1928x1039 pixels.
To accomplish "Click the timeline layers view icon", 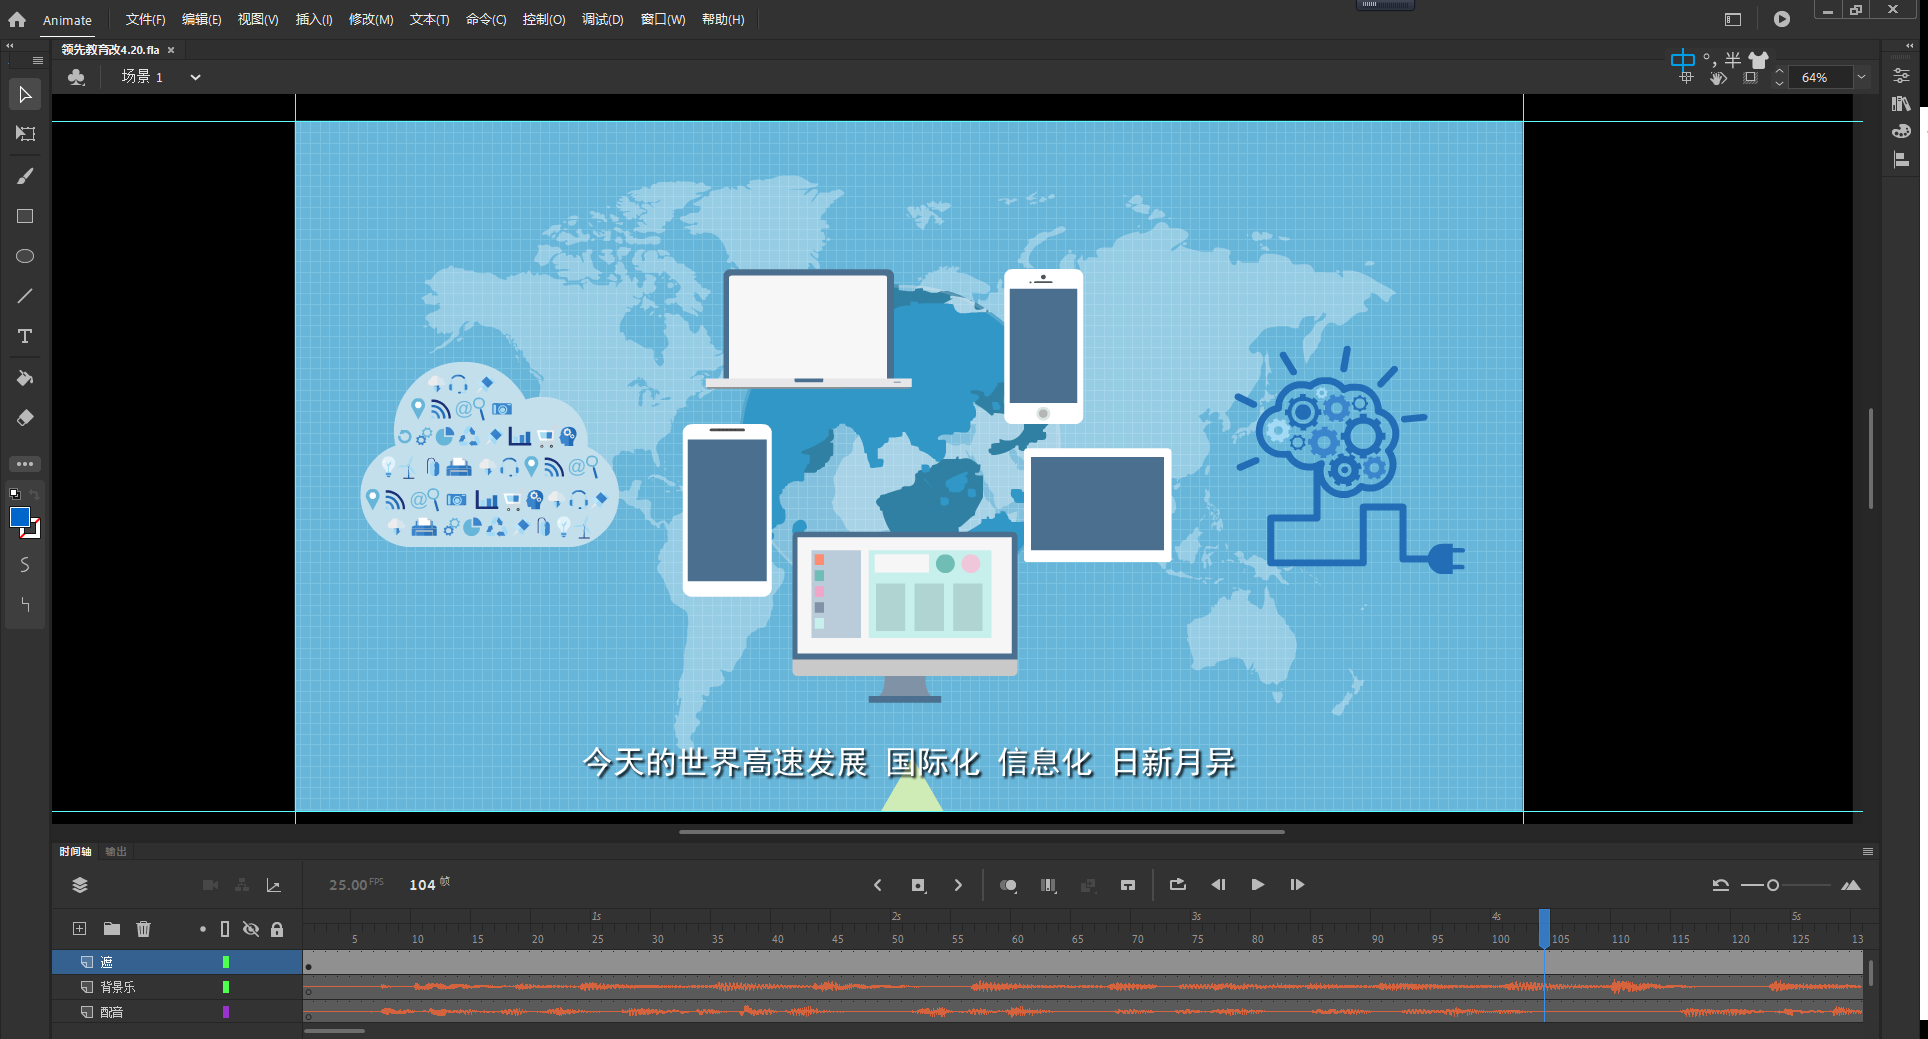I will click(80, 885).
